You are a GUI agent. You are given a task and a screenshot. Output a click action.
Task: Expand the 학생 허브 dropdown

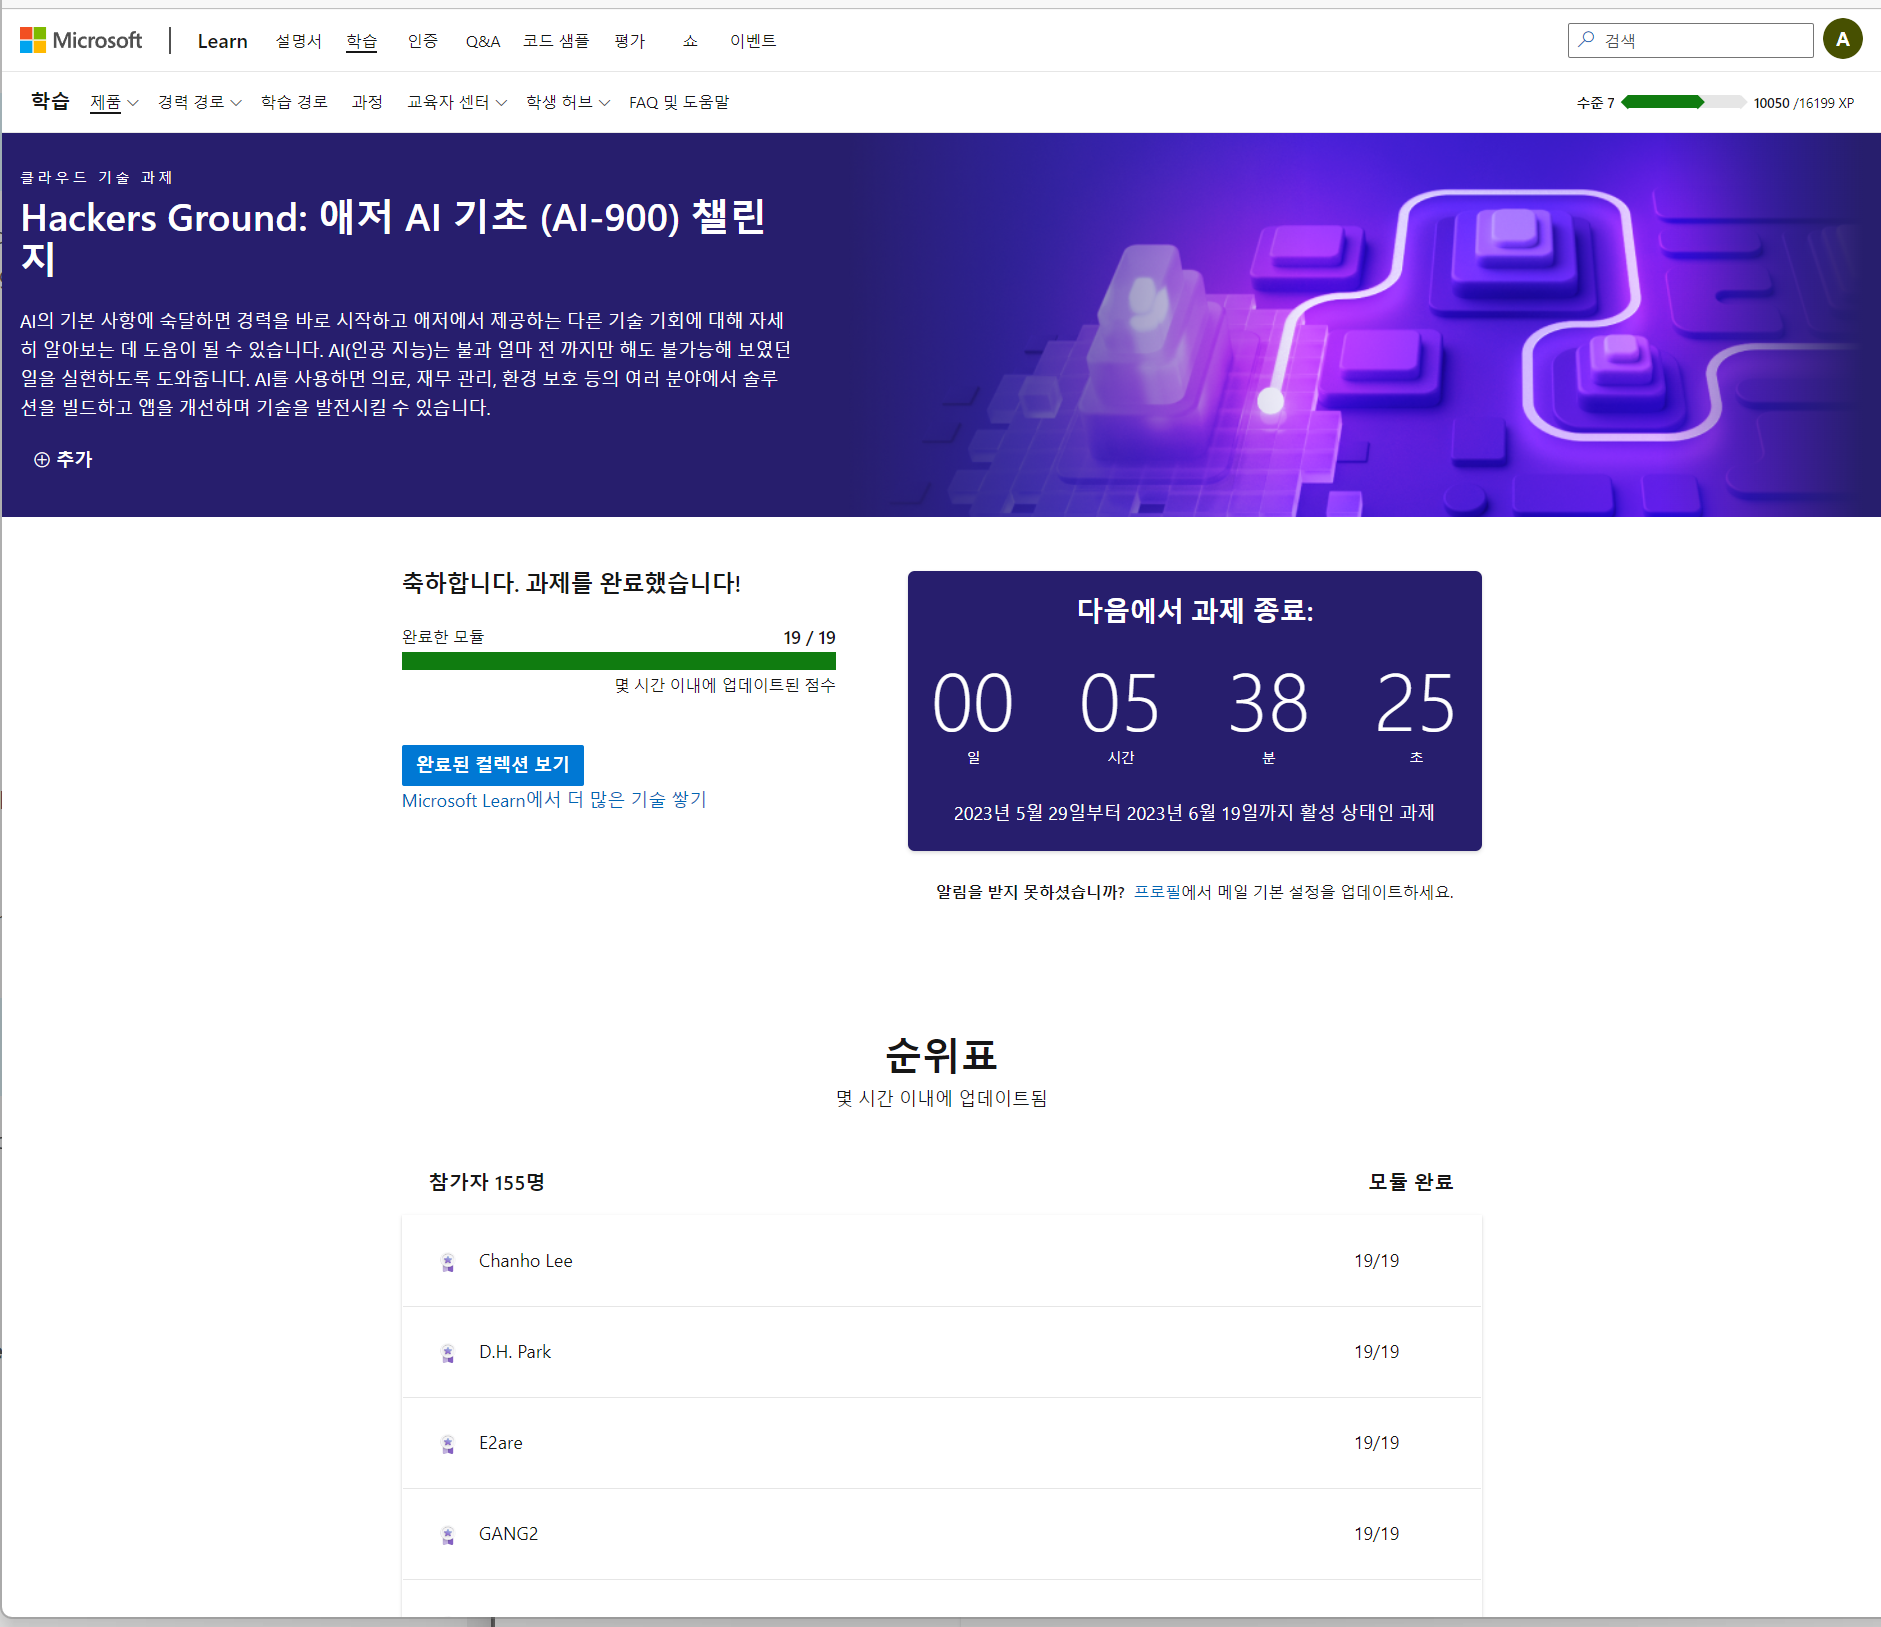(568, 102)
